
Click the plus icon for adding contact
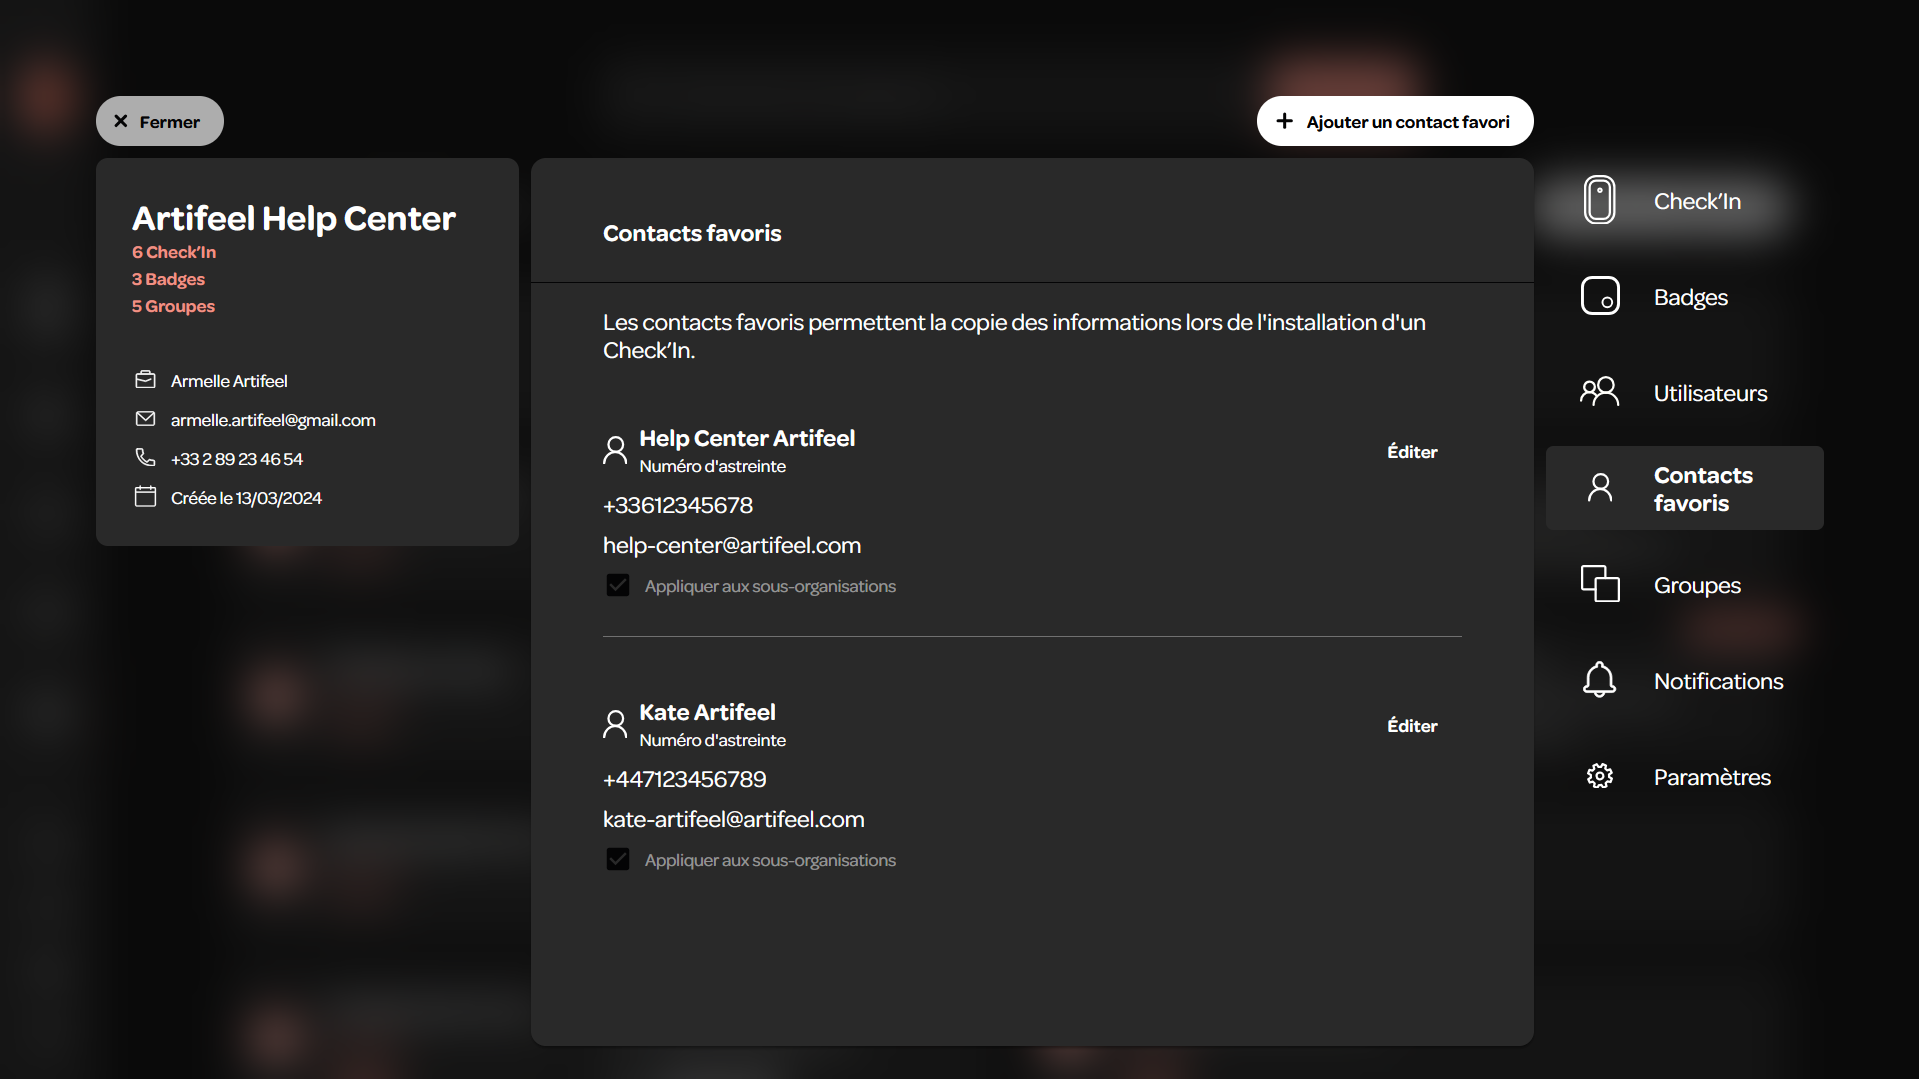[x=1285, y=120]
